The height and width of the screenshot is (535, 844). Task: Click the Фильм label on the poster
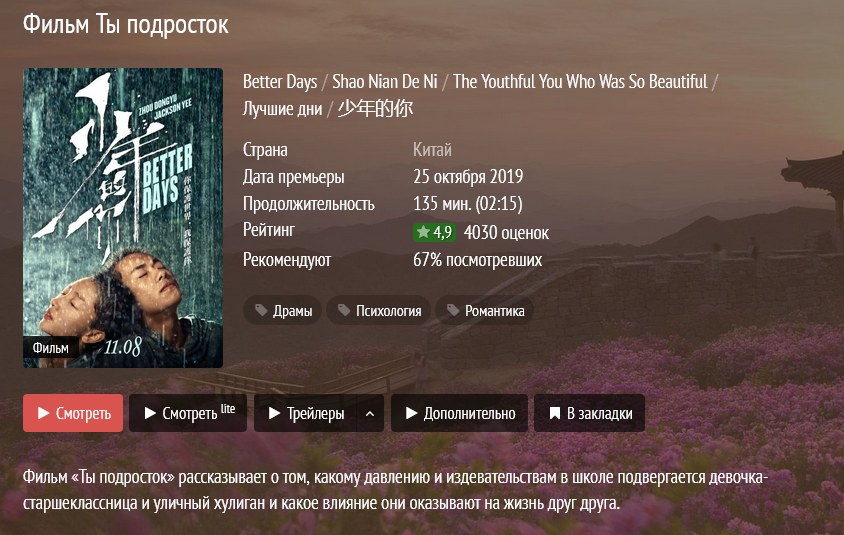point(51,348)
